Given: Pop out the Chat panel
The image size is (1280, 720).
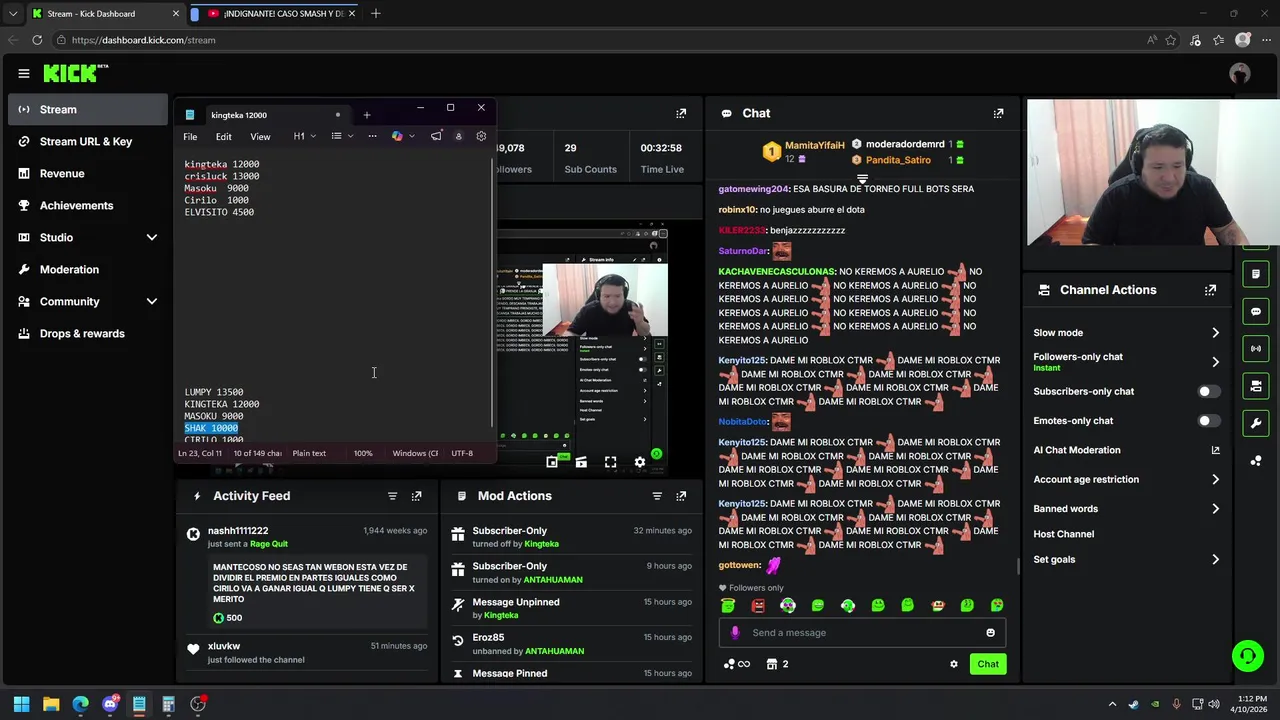Looking at the screenshot, I should pos(998,113).
